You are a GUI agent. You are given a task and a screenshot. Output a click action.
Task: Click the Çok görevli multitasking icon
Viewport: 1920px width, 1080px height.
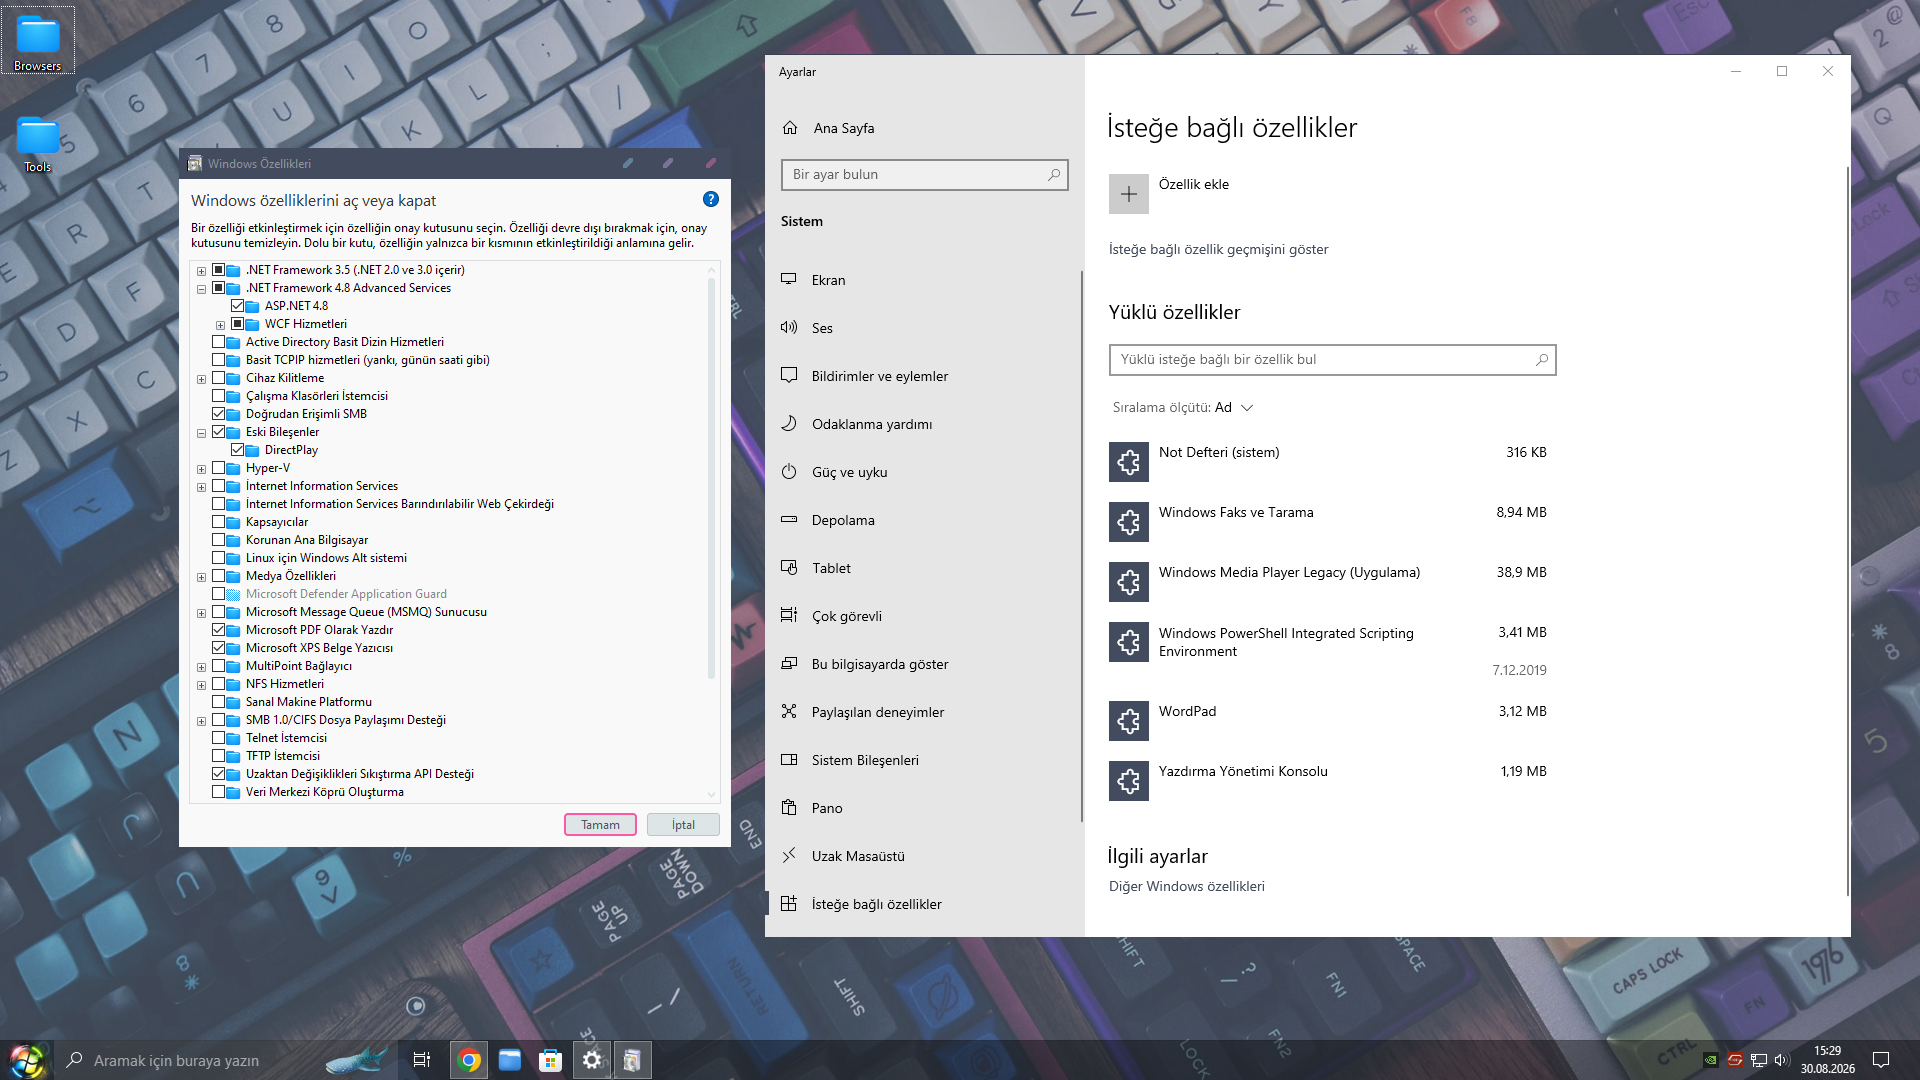tap(789, 616)
